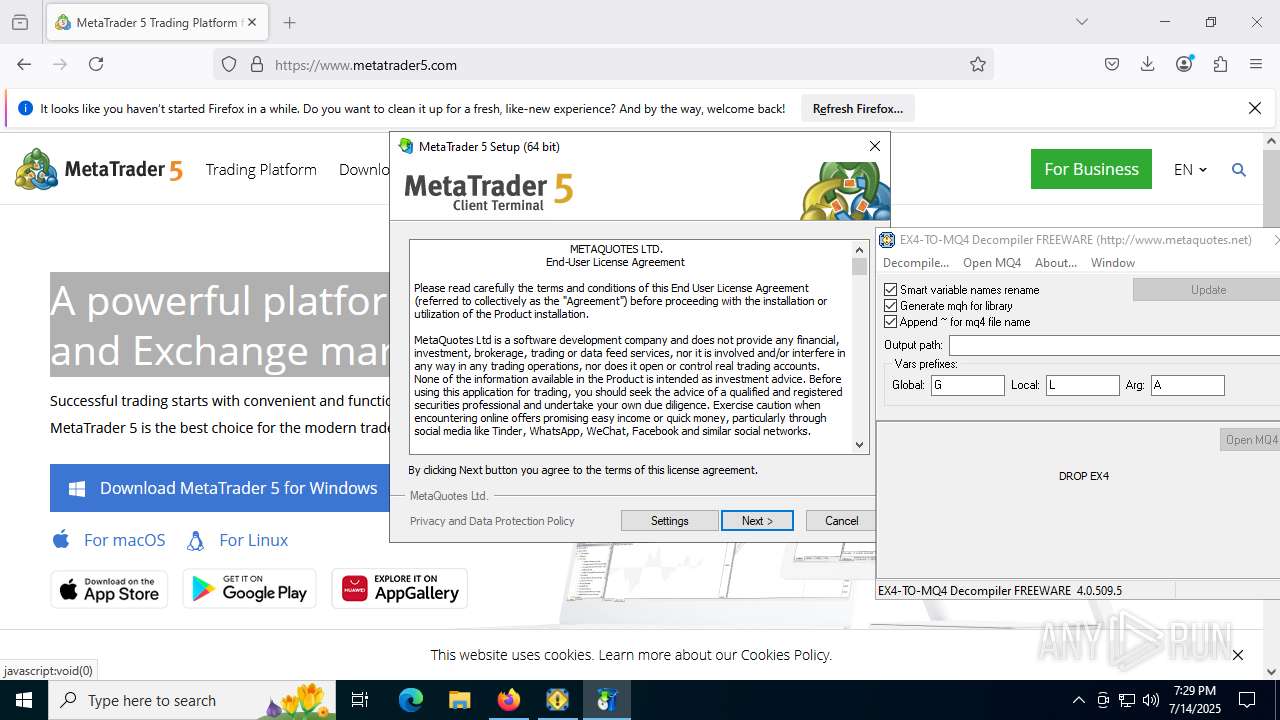The height and width of the screenshot is (720, 1280).
Task: Open Firefox hamburger application menu
Action: pos(1256,64)
